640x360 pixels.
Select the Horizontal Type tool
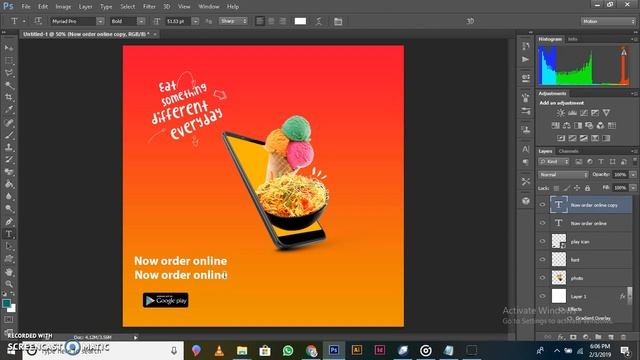pos(9,234)
